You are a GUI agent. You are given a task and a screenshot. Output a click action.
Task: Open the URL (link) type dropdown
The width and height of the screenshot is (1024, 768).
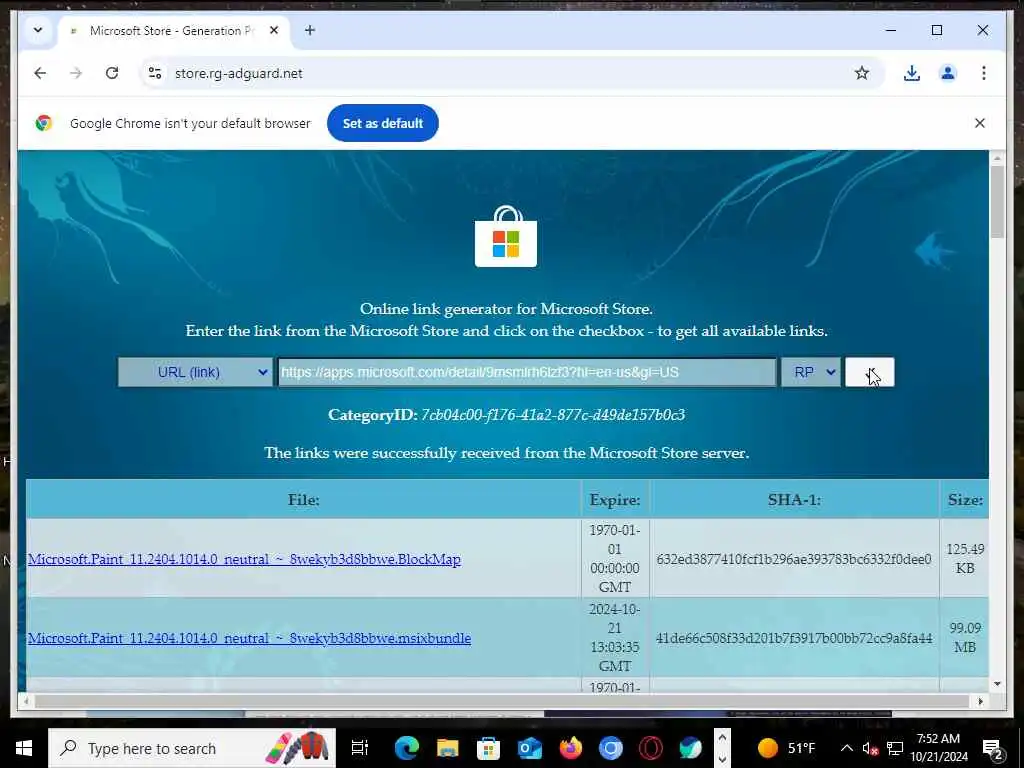coord(195,372)
